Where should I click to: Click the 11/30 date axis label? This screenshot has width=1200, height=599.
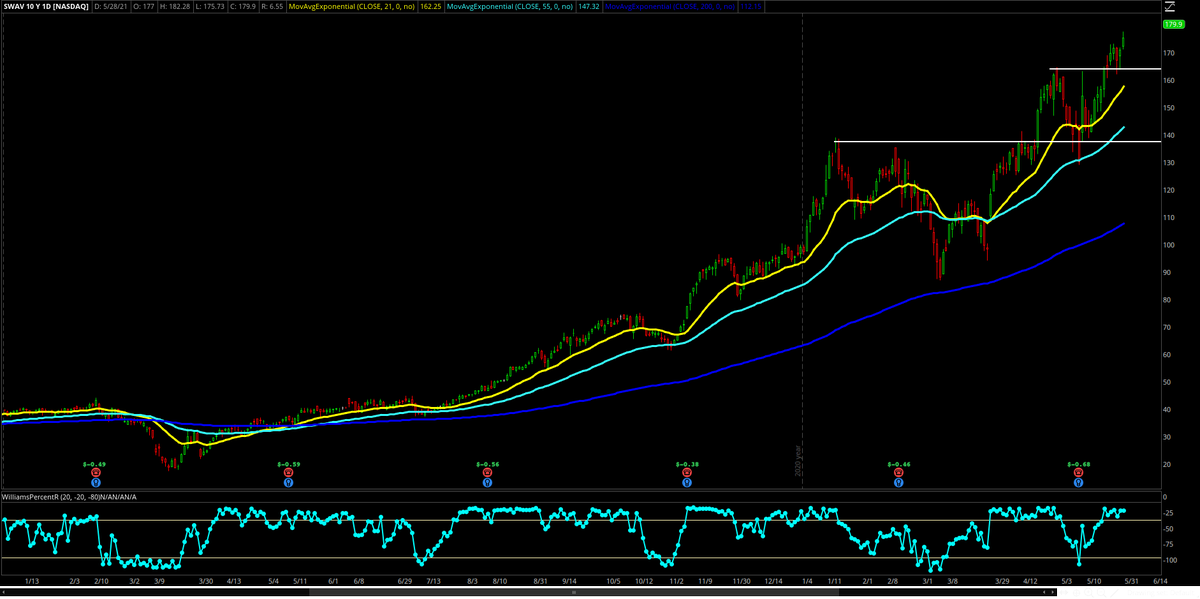click(x=741, y=580)
